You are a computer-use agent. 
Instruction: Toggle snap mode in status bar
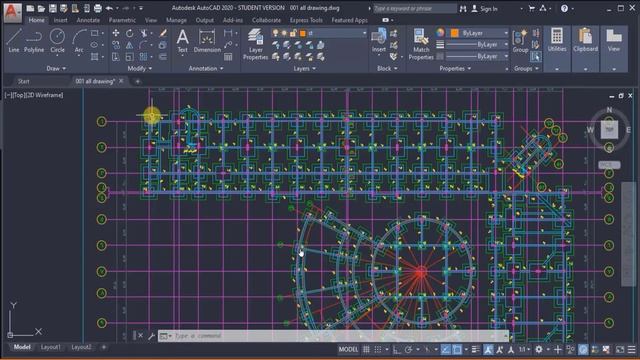click(x=378, y=349)
